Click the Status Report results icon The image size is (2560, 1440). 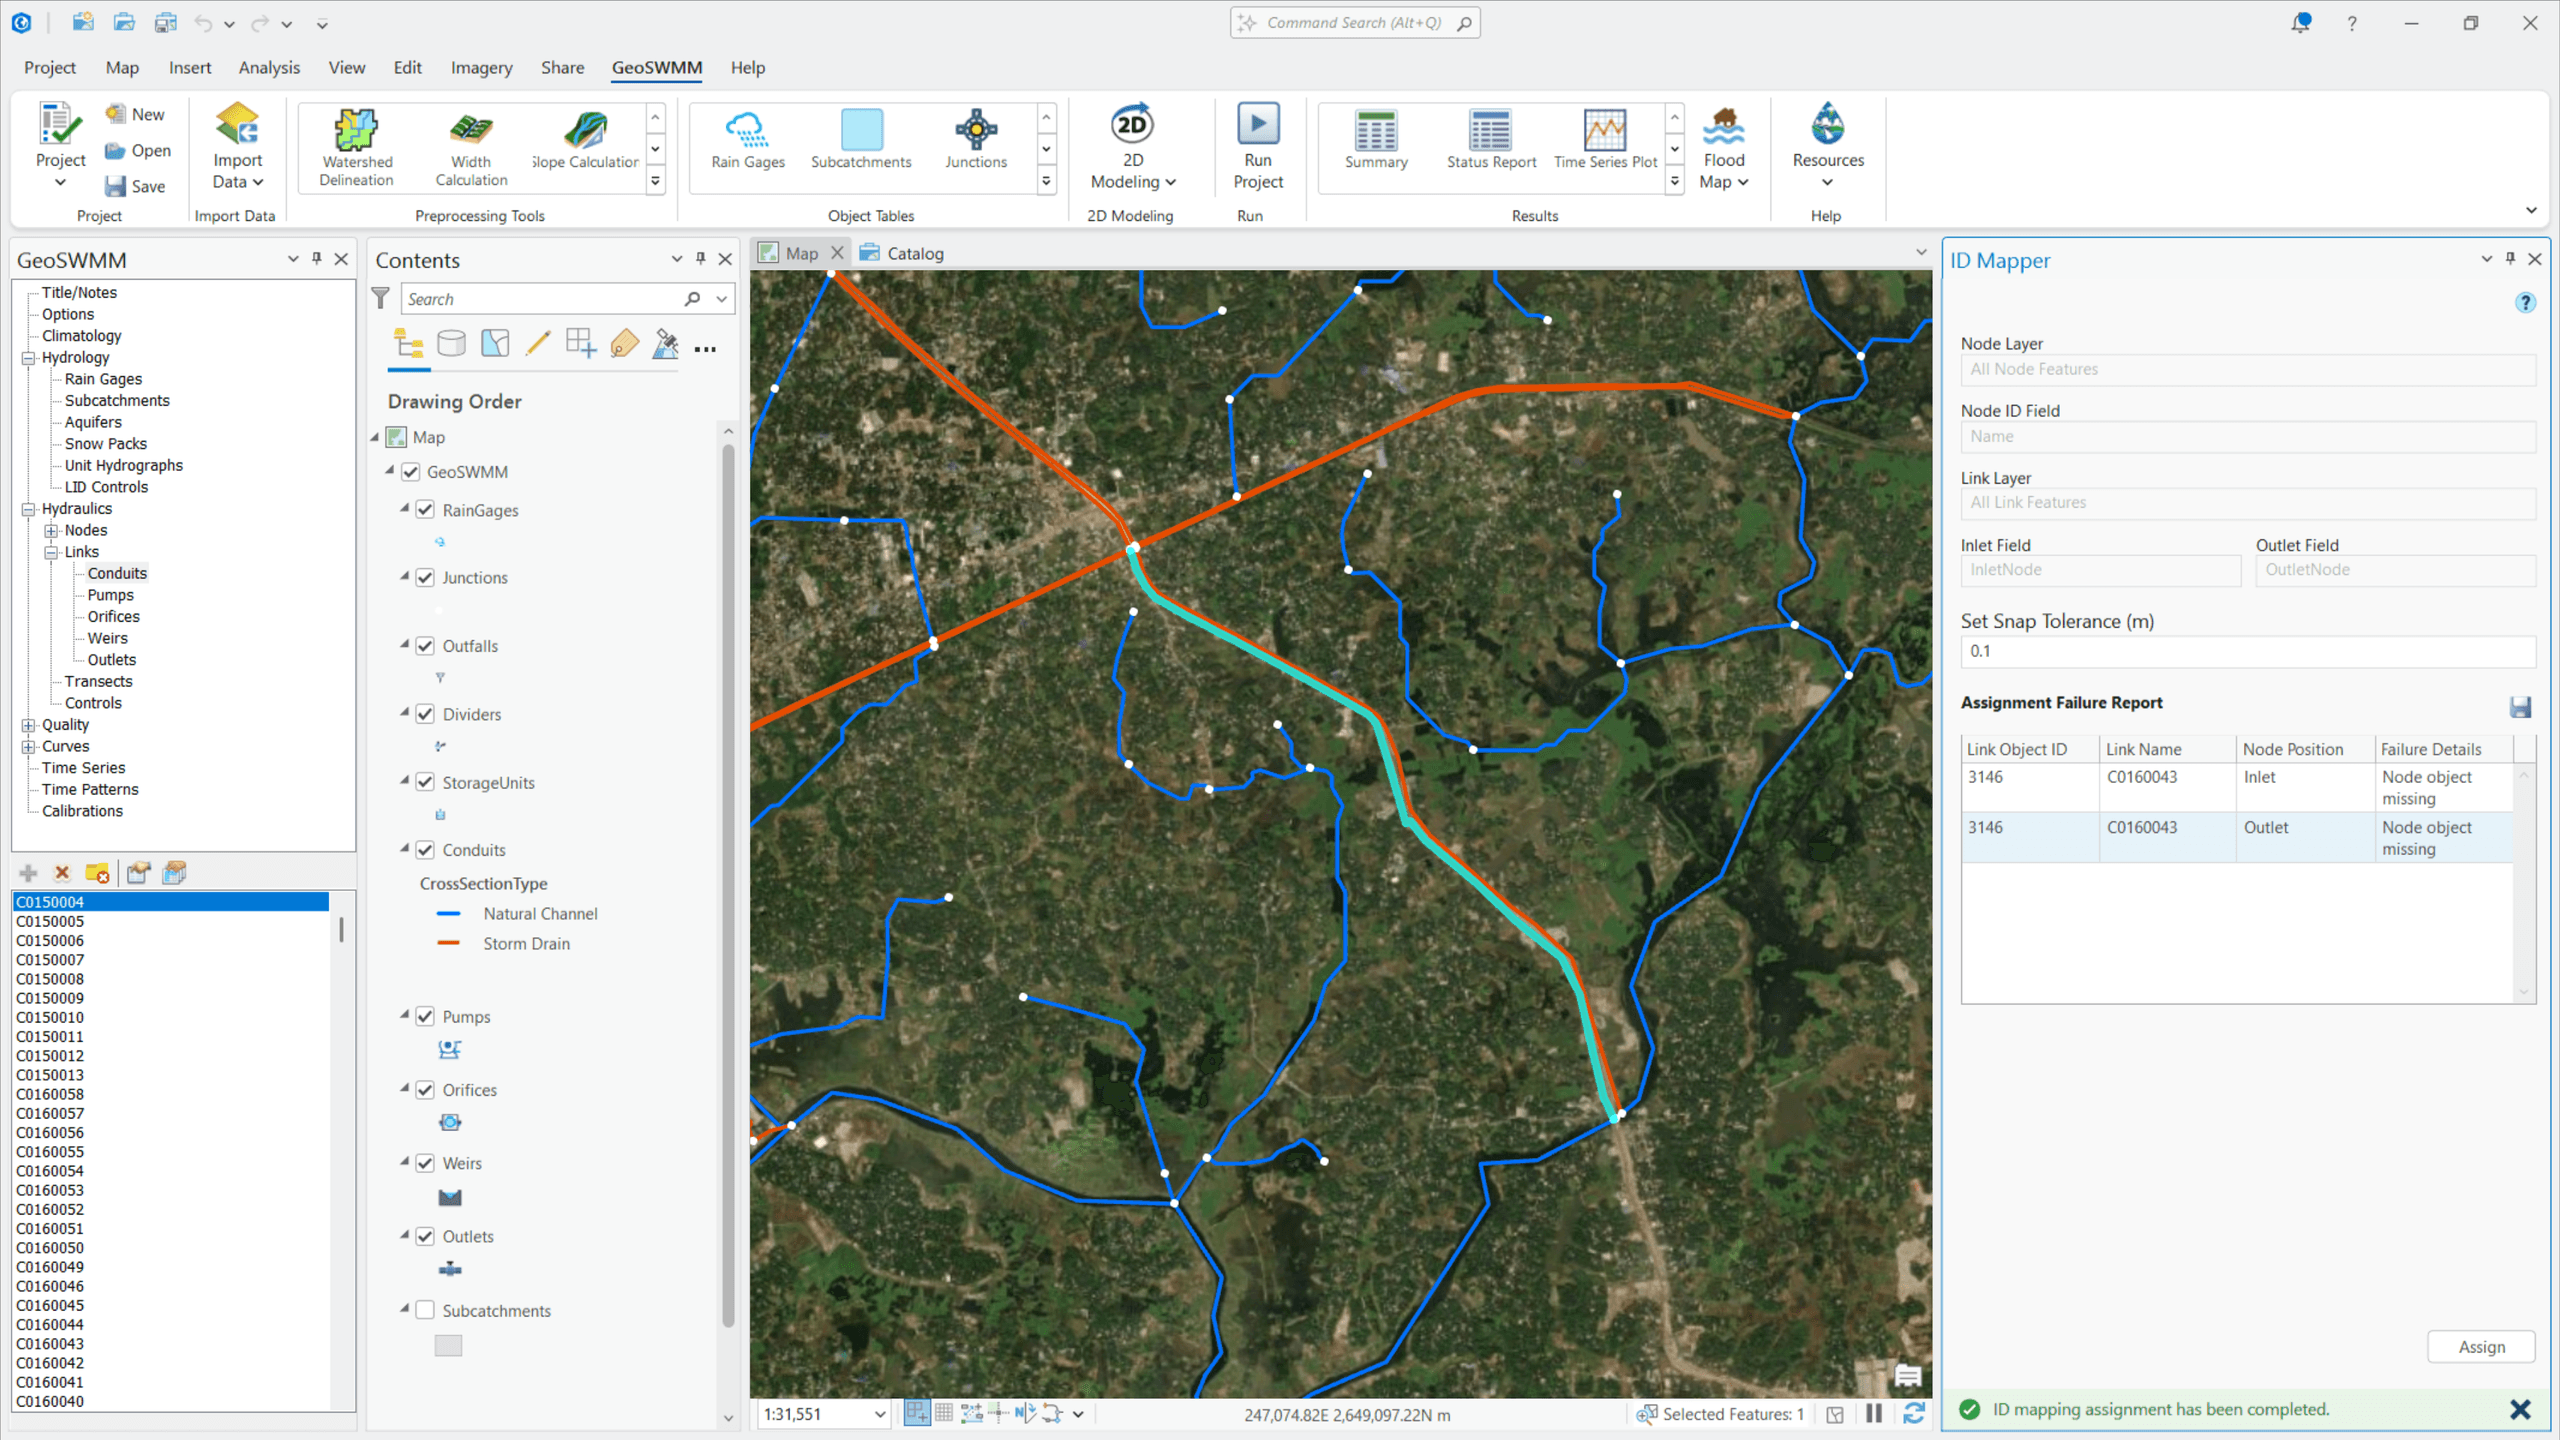click(1489, 140)
